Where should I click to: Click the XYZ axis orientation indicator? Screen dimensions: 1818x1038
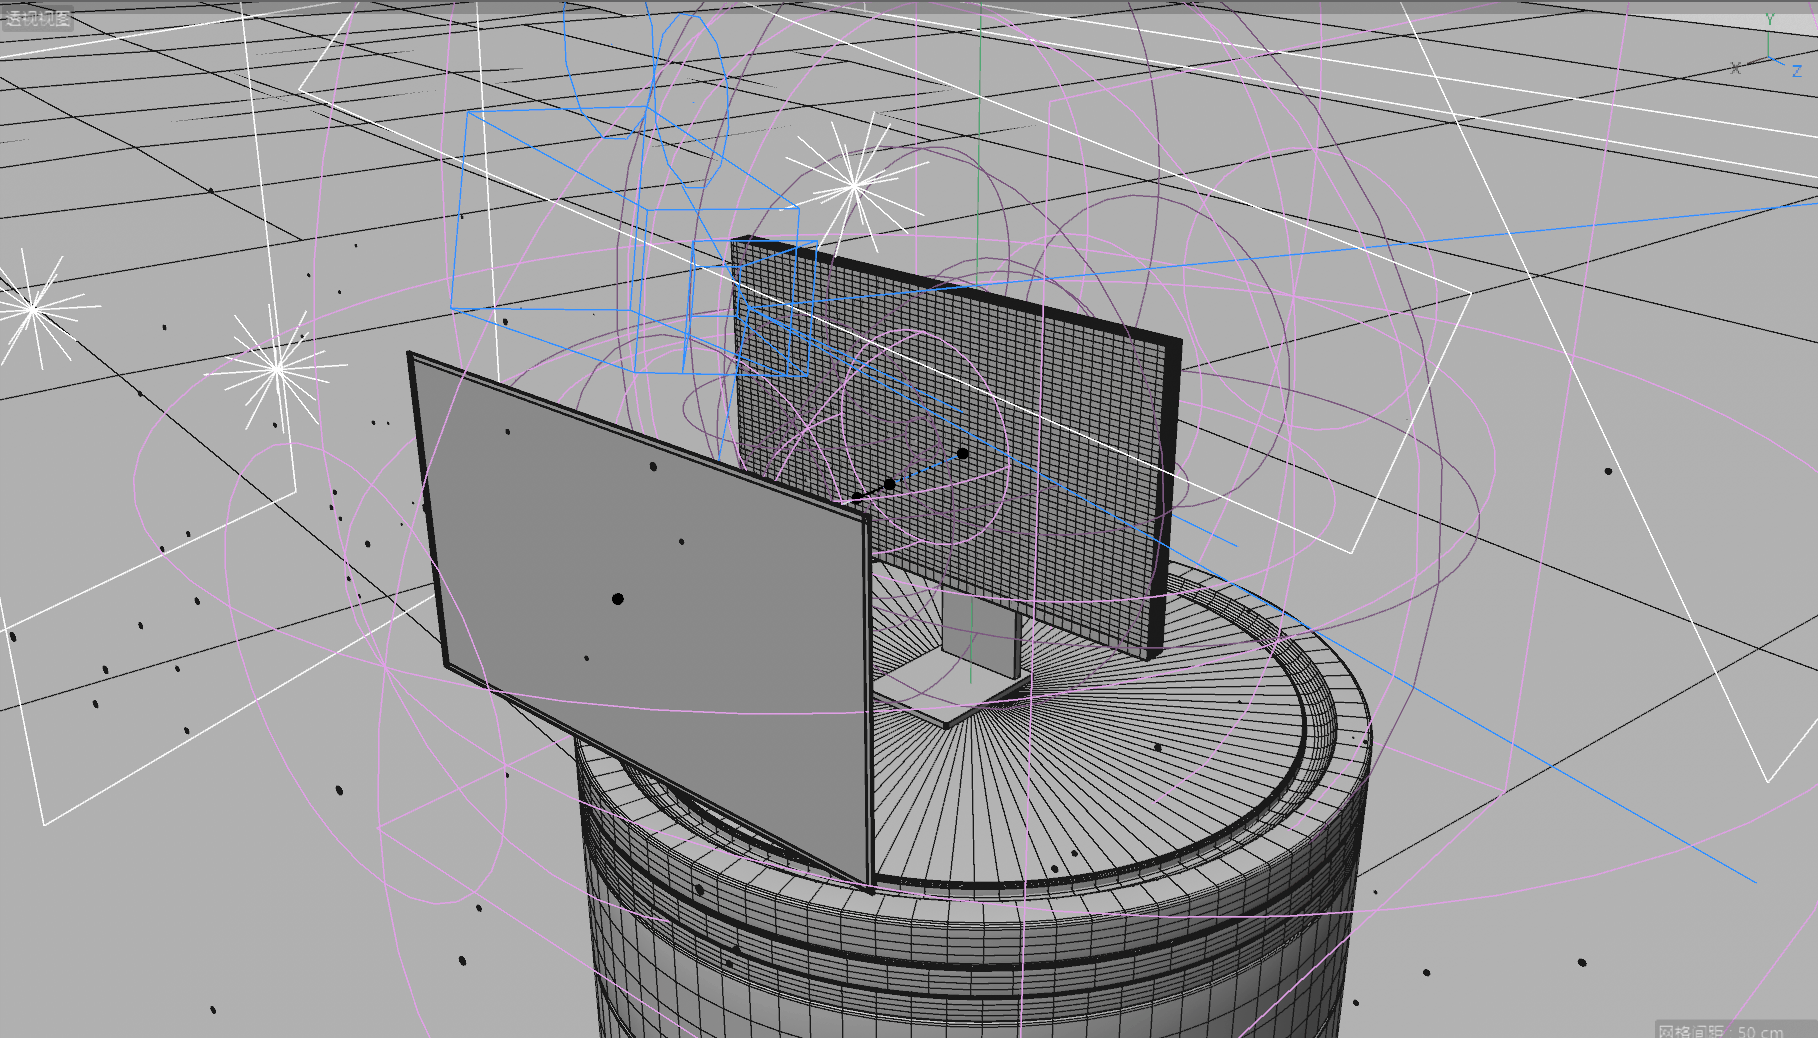coord(1768,48)
